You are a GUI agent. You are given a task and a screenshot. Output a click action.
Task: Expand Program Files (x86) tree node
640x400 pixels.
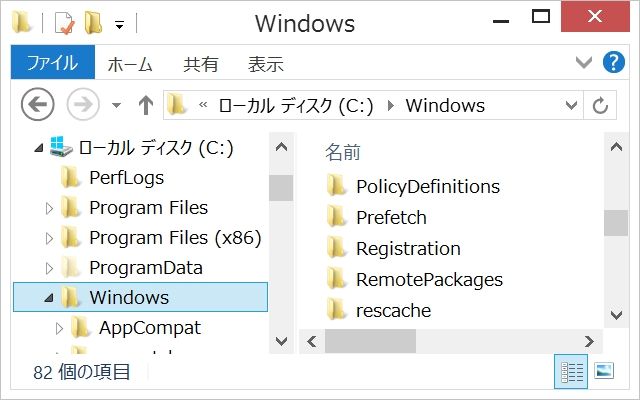(49, 238)
